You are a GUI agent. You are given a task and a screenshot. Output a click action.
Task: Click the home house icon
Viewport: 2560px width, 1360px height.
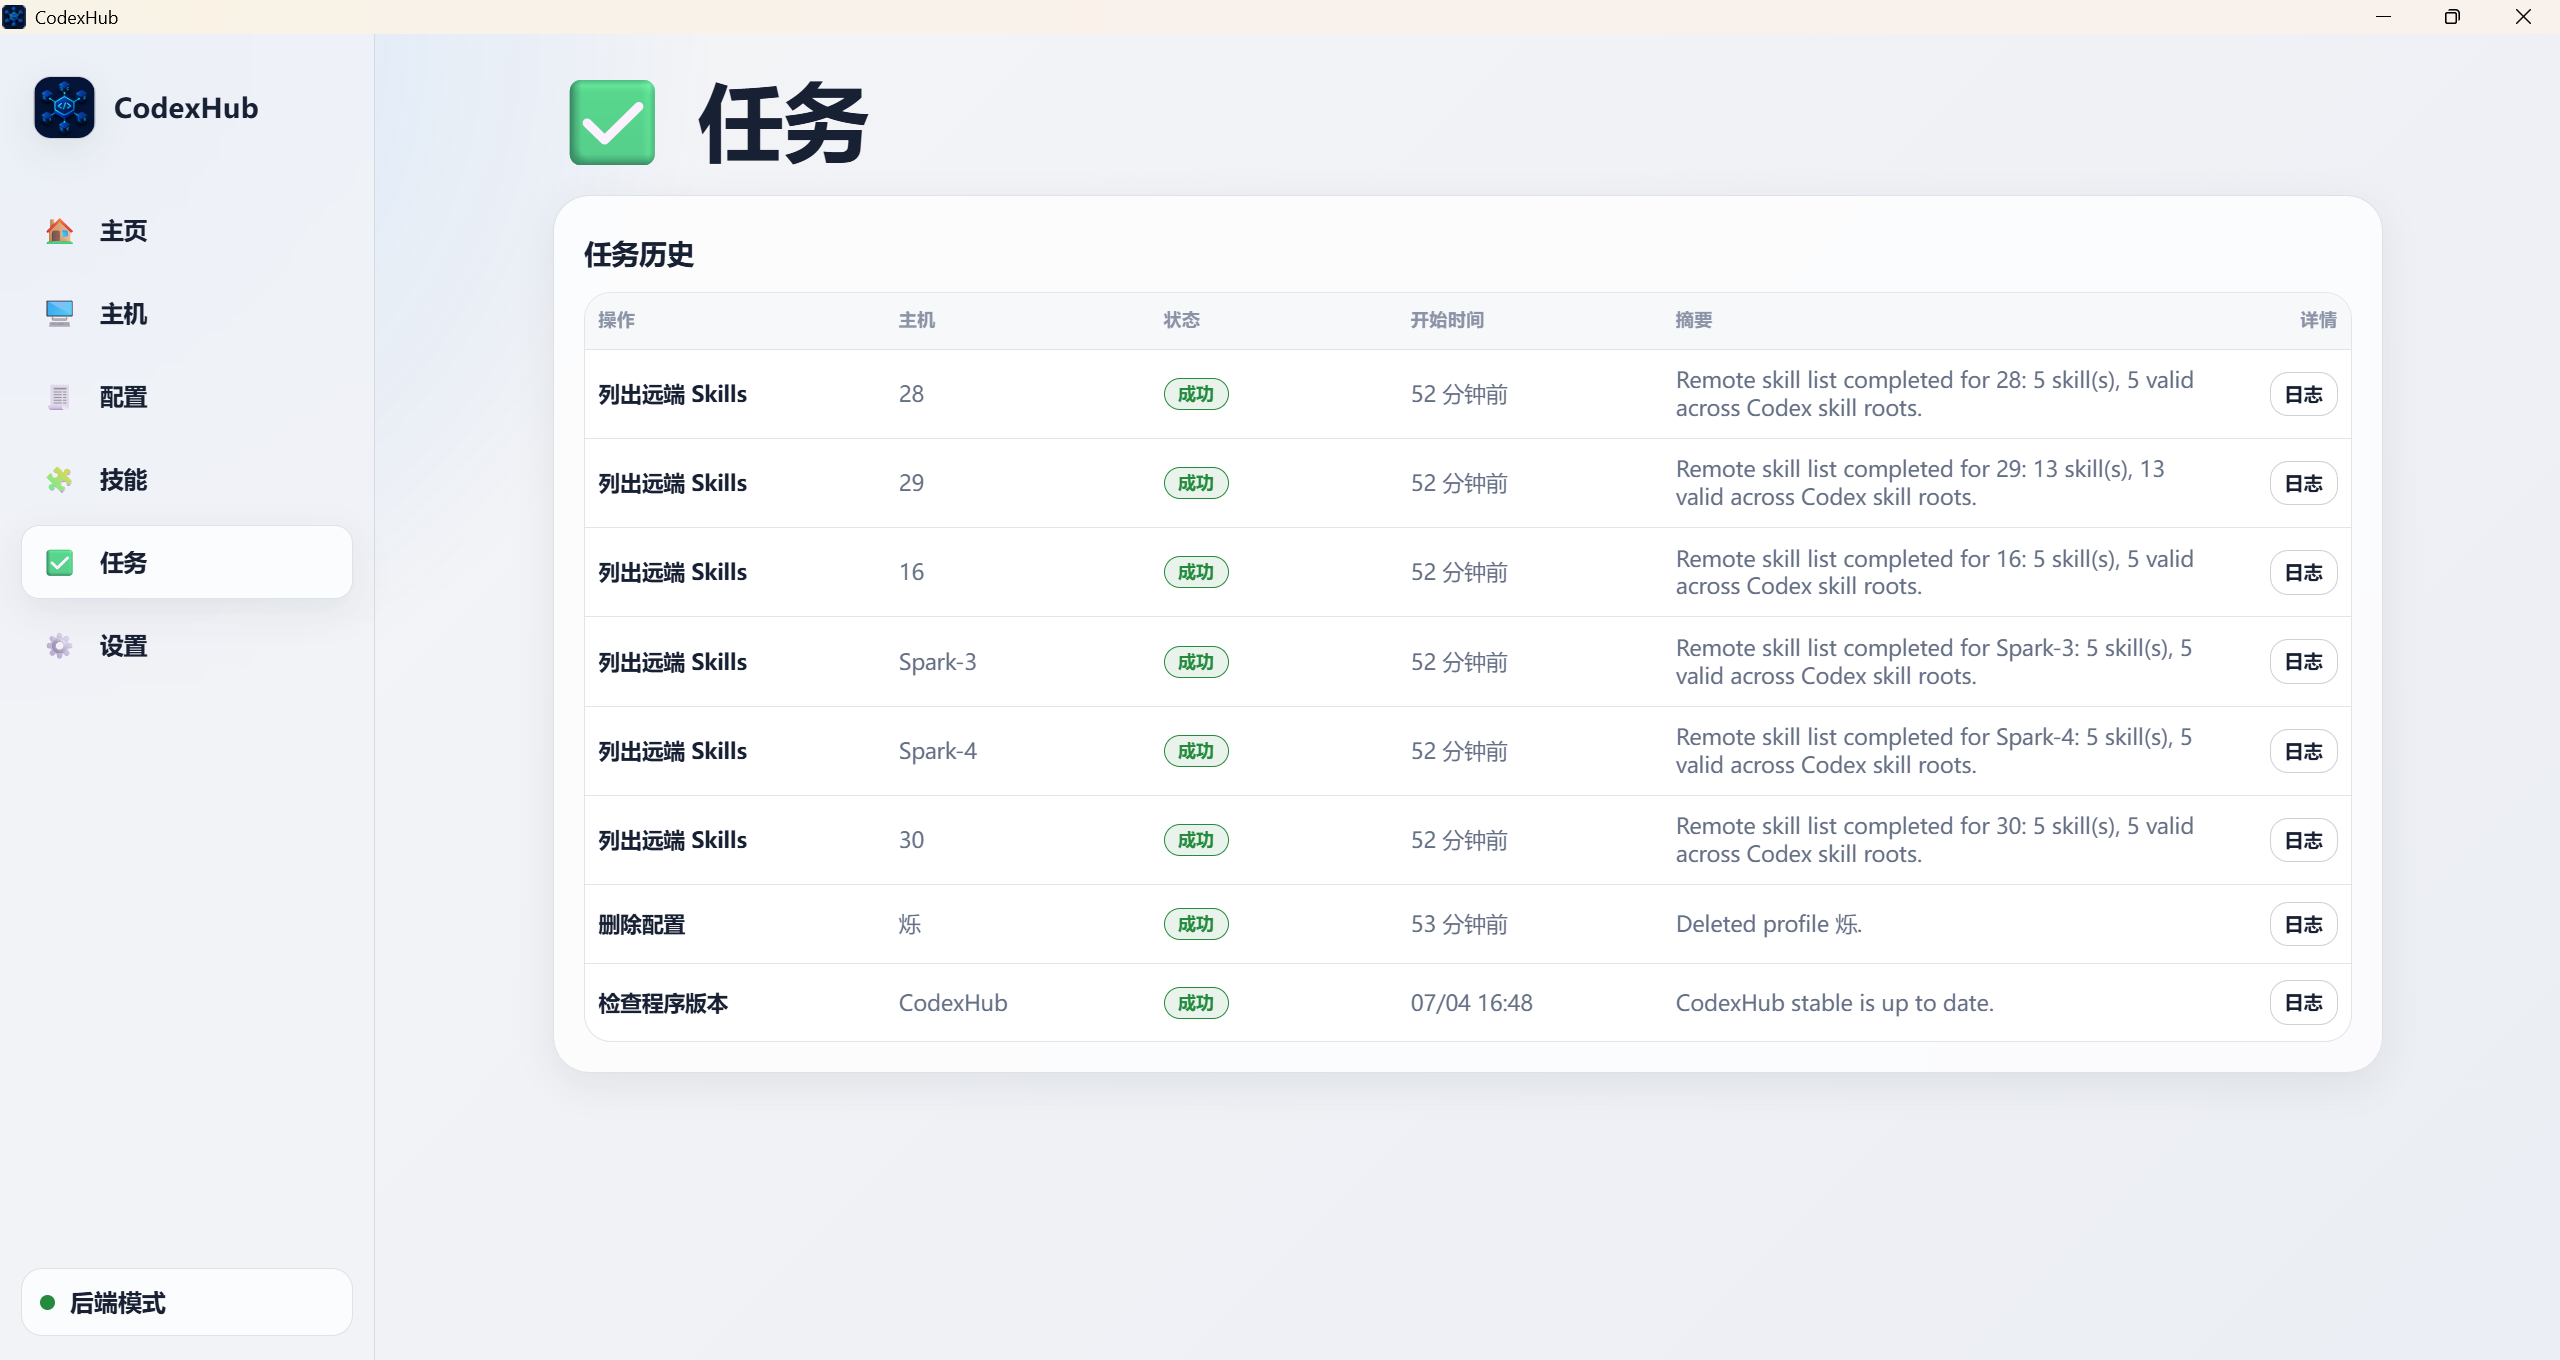[59, 231]
